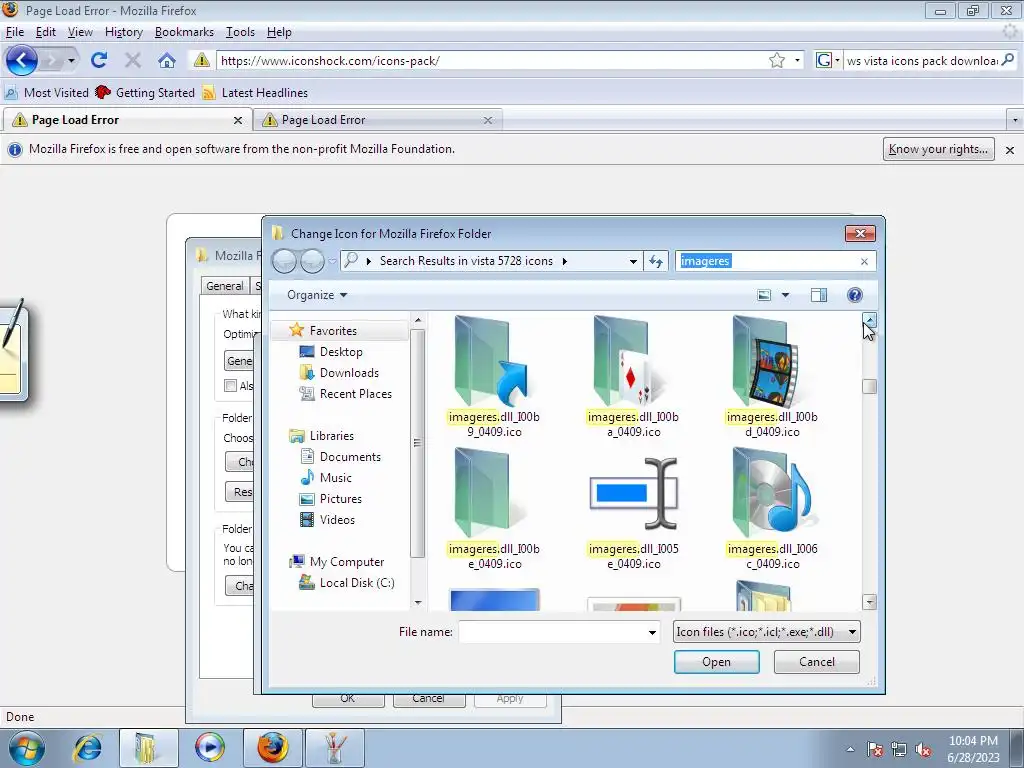
Task: Close the first Page Load Error tab
Action: (x=238, y=120)
